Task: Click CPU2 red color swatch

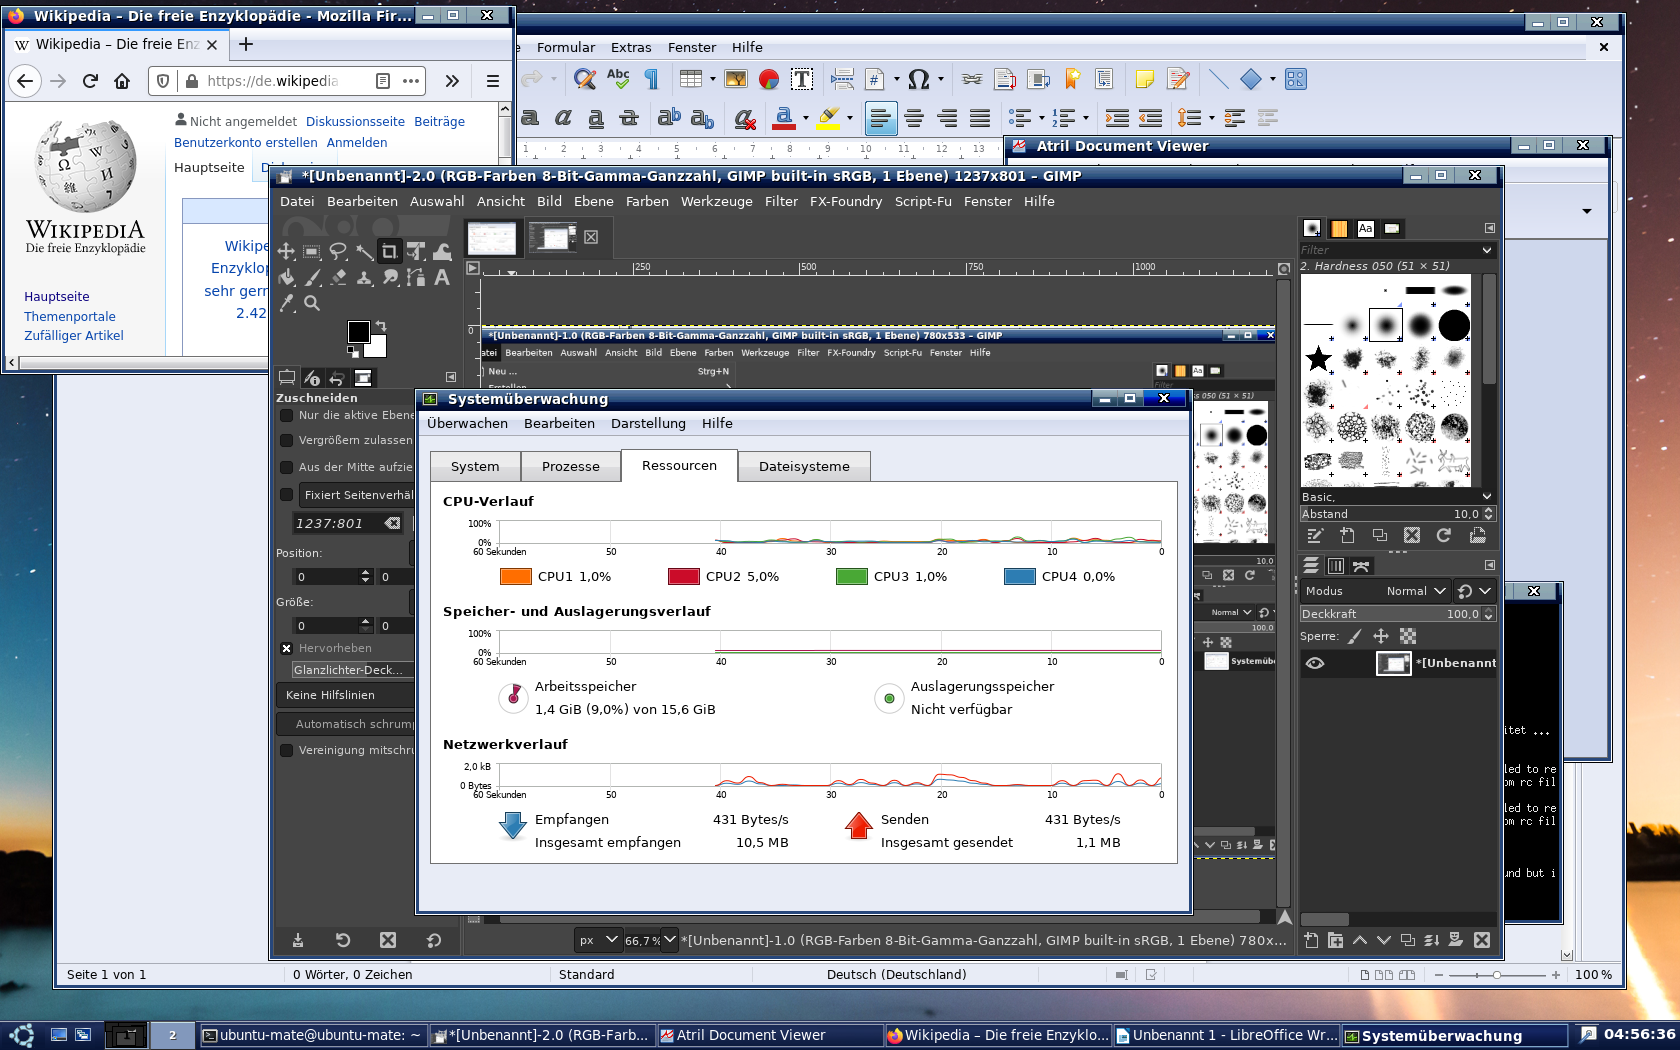Action: [x=683, y=576]
